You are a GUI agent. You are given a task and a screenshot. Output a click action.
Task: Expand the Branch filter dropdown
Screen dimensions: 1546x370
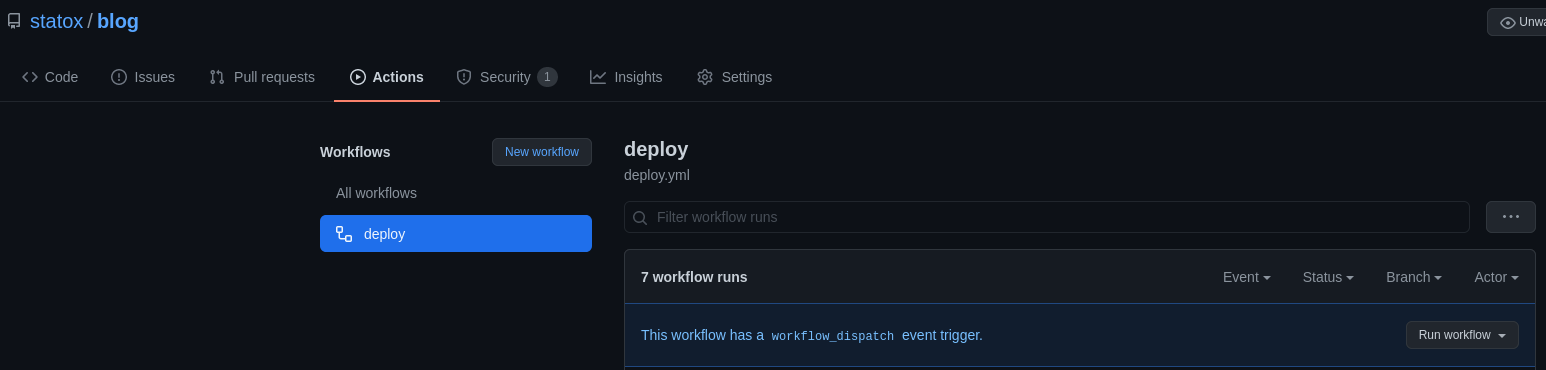(1414, 277)
